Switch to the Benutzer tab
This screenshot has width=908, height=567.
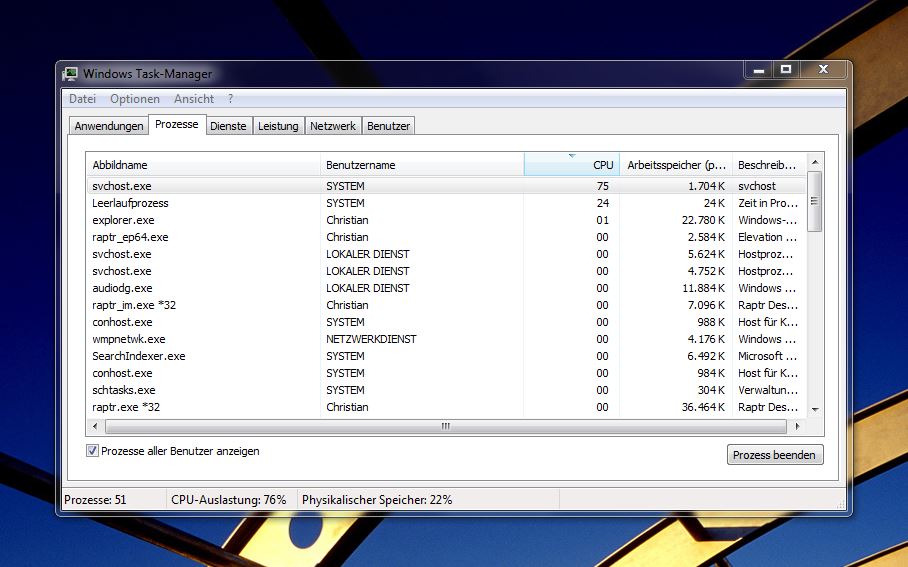[x=389, y=126]
